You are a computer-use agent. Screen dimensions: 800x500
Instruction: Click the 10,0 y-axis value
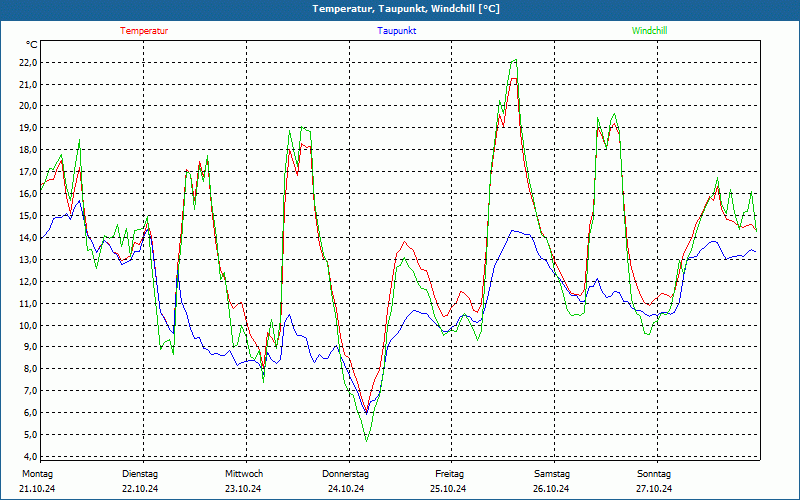28,325
